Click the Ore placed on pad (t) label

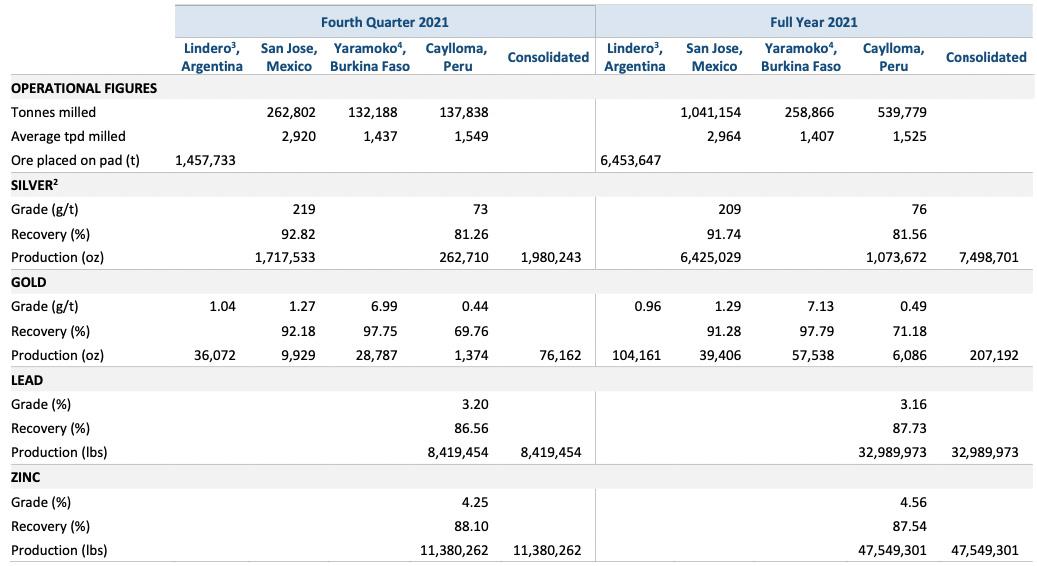pyautogui.click(x=75, y=160)
